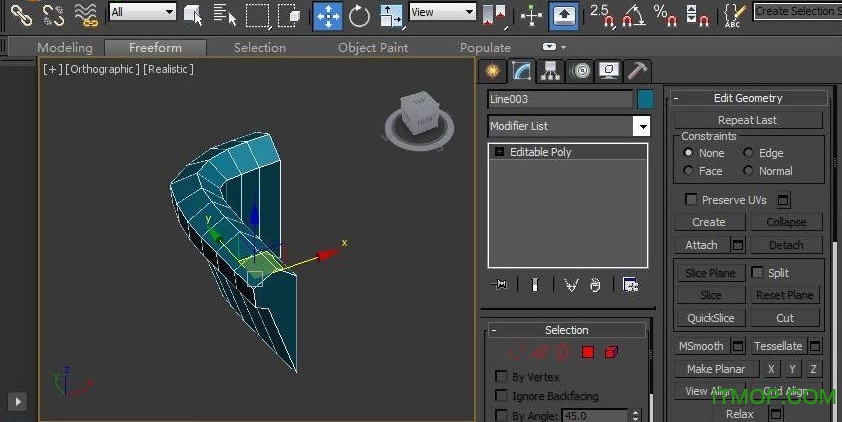Click Use Pivot Point Center icon
Screen dimensions: 842x422
coord(495,16)
